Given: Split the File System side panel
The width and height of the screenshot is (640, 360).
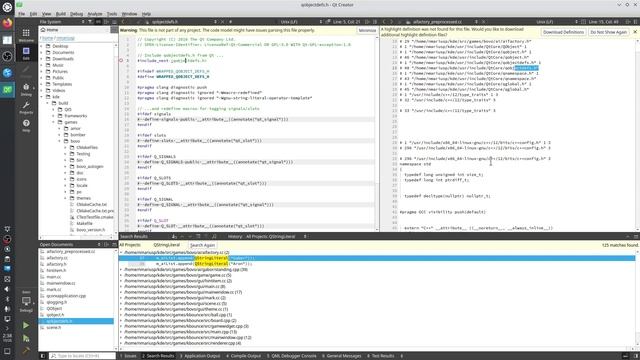Looking at the screenshot, I should (106, 22).
